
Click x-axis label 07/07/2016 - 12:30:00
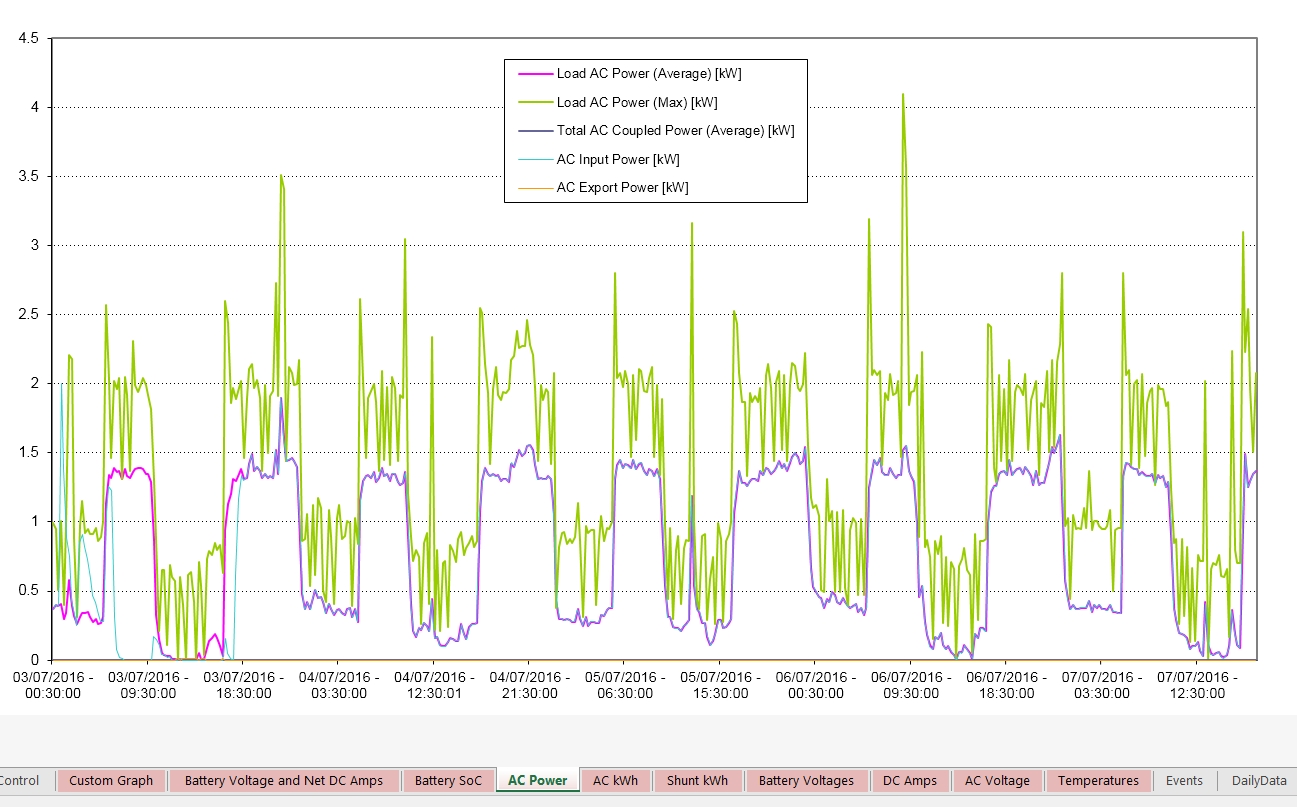click(1197, 685)
